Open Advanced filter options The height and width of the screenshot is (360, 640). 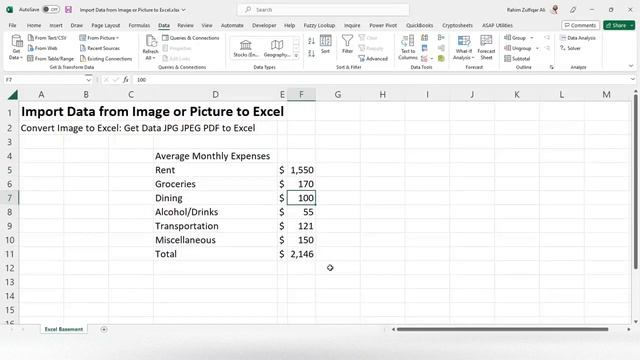373,59
